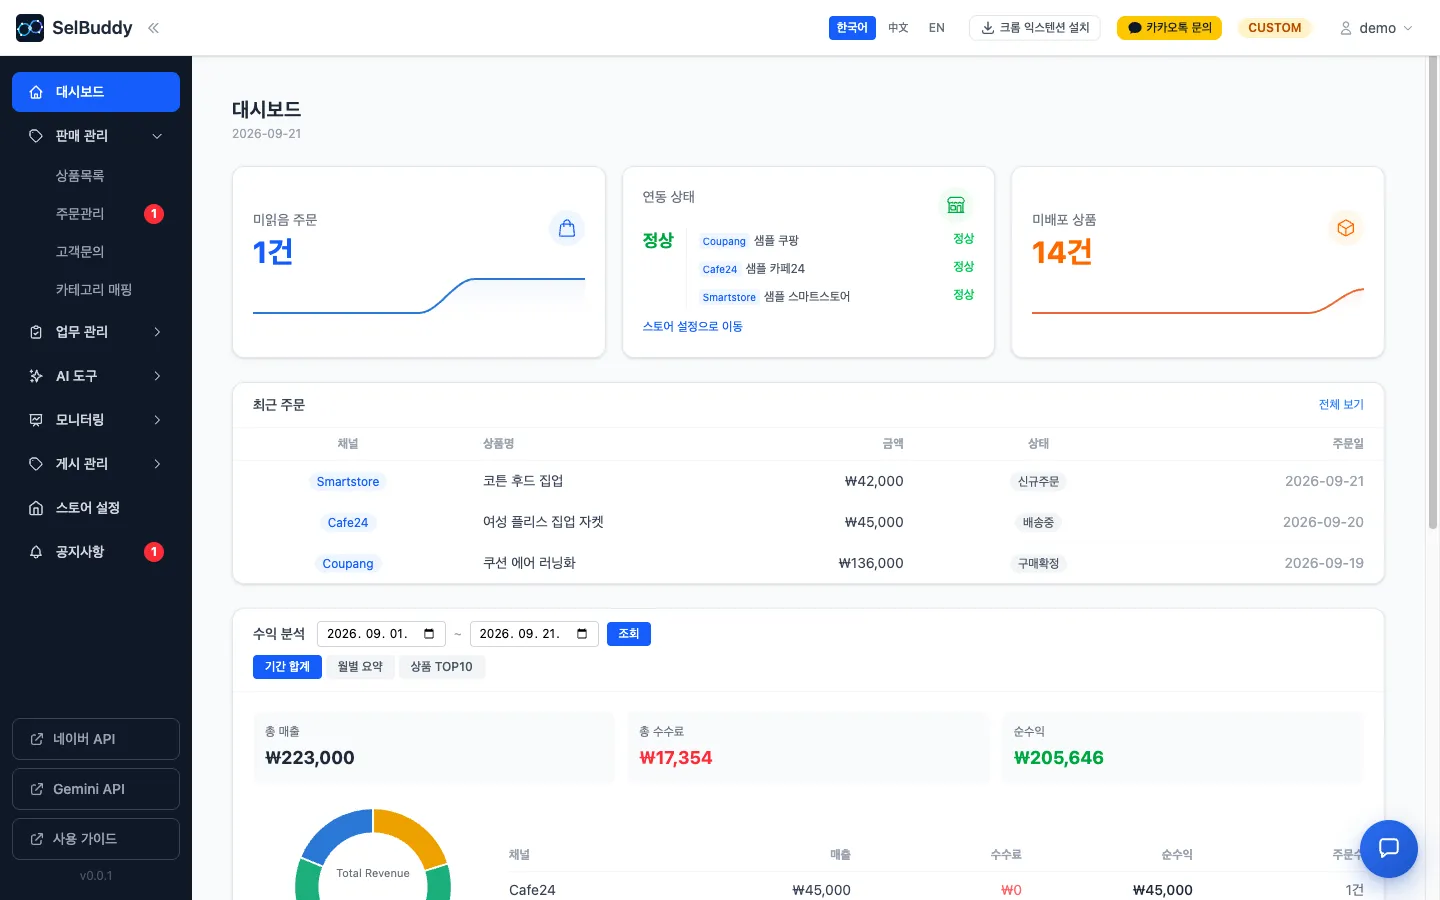Open calendar picker for end date 2026. 09. 21.
This screenshot has width=1440, height=900.
tap(582, 634)
